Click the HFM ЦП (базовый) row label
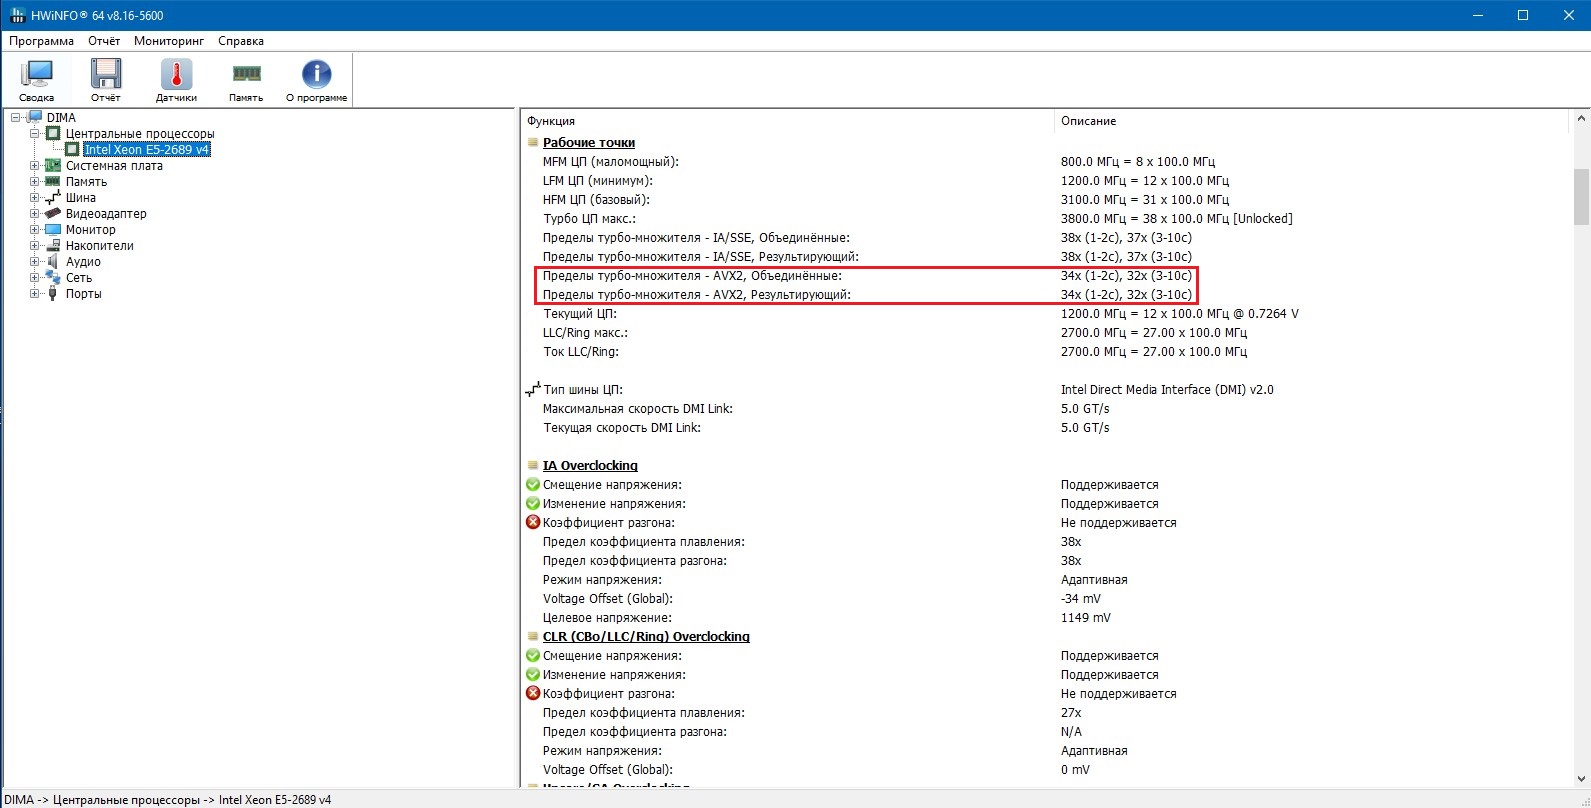 click(597, 200)
